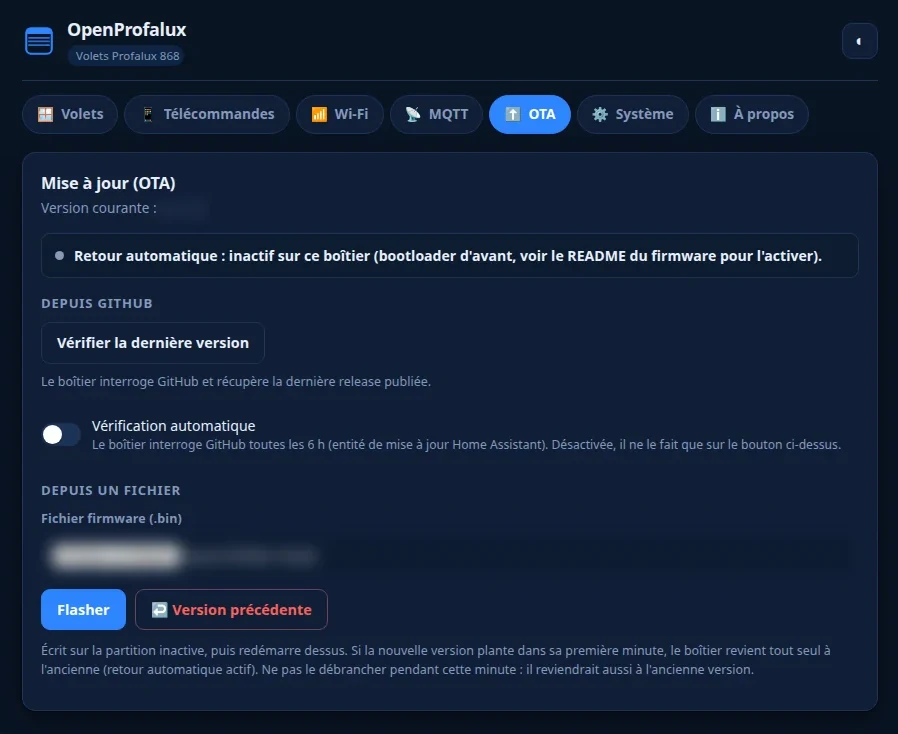Click the OpenProfalux shutter logo icon
898x734 pixels.
tap(39, 41)
